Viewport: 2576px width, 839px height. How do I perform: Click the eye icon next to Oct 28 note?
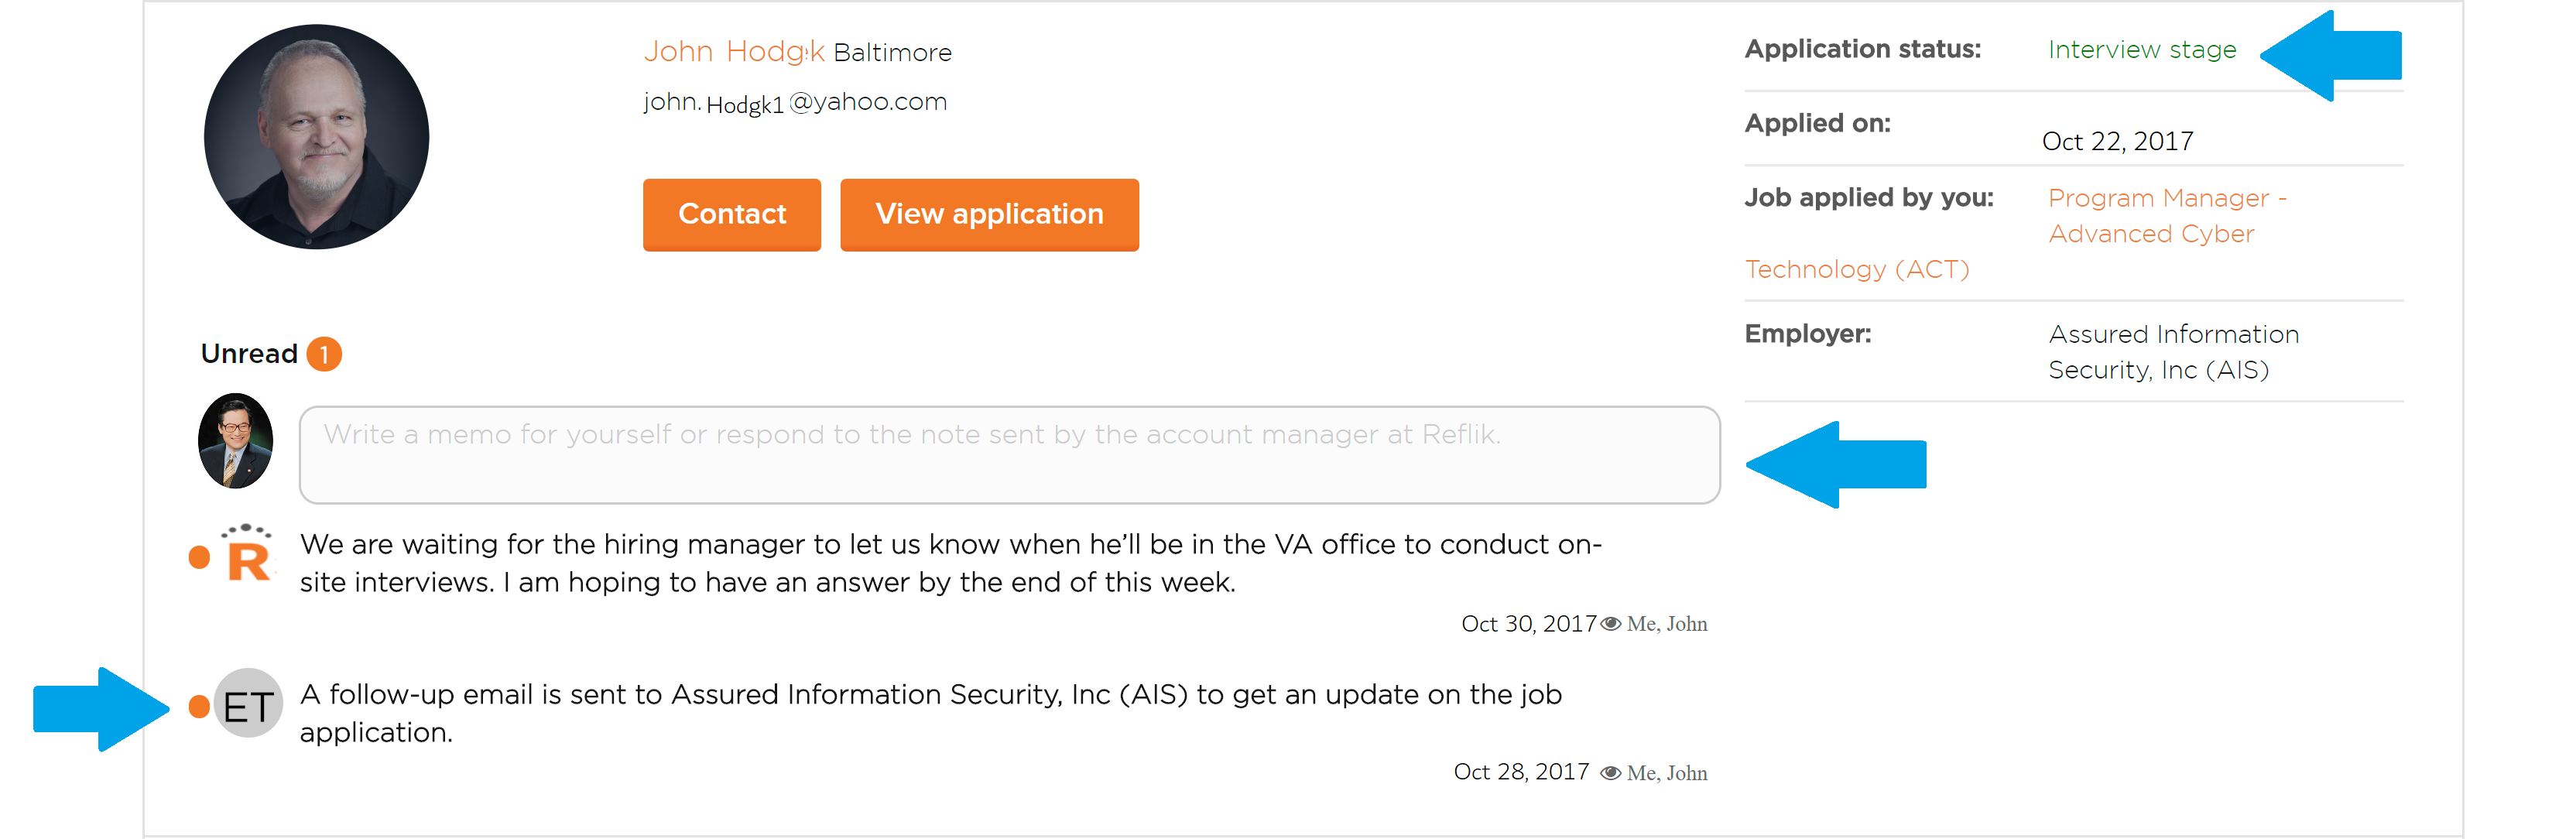click(1610, 773)
